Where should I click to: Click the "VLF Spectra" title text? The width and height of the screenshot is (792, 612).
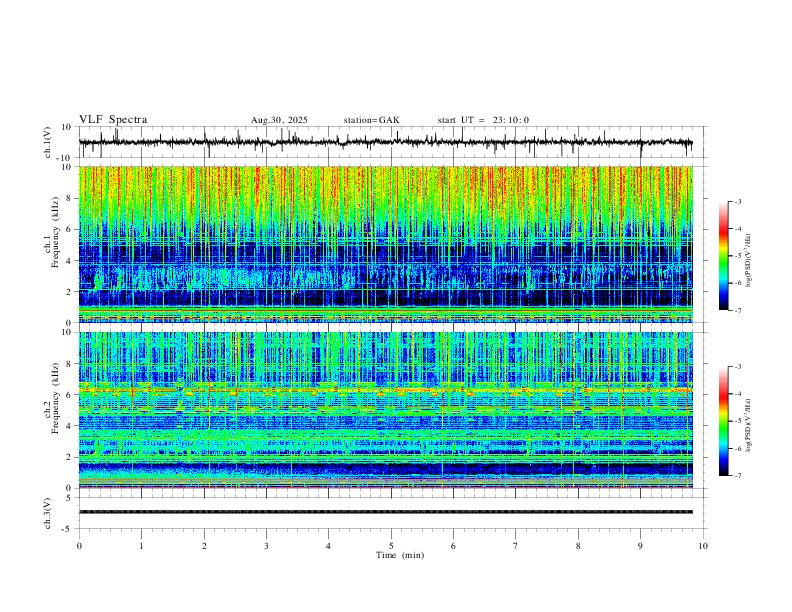tap(113, 120)
